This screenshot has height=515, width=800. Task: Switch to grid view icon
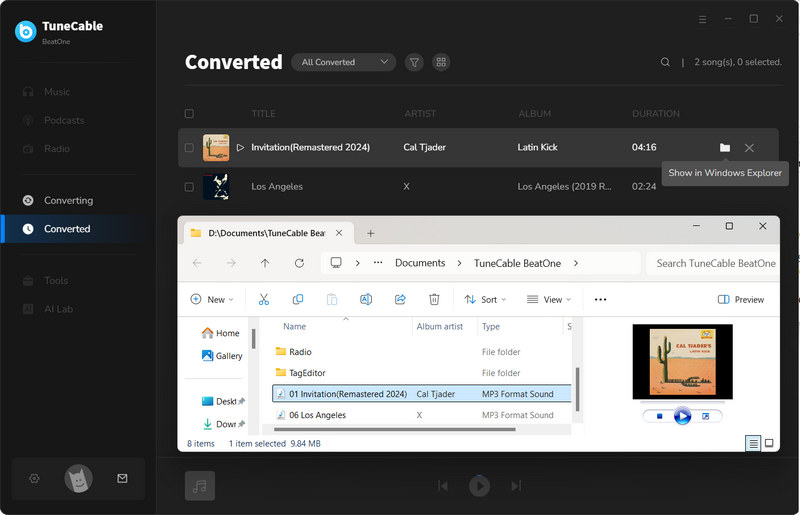441,62
